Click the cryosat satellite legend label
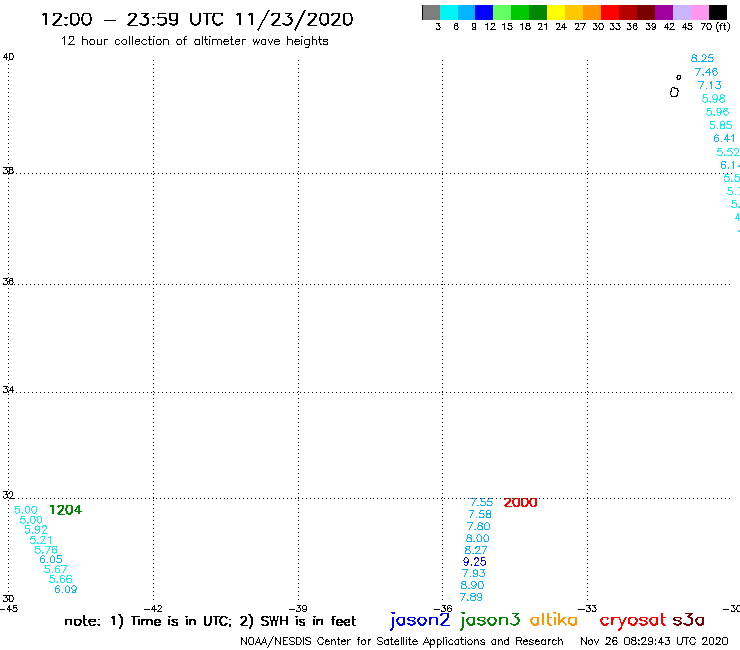The width and height of the screenshot is (740, 650). coord(632,620)
